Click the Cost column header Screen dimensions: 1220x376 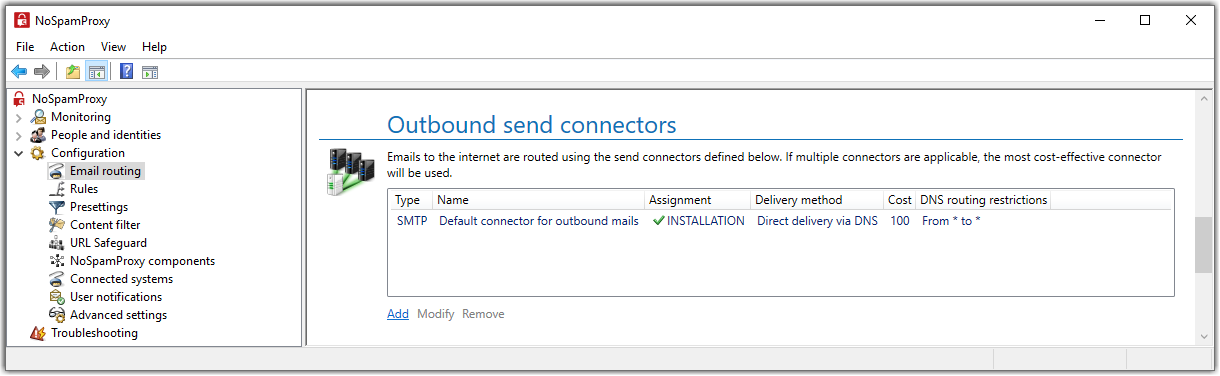point(900,200)
